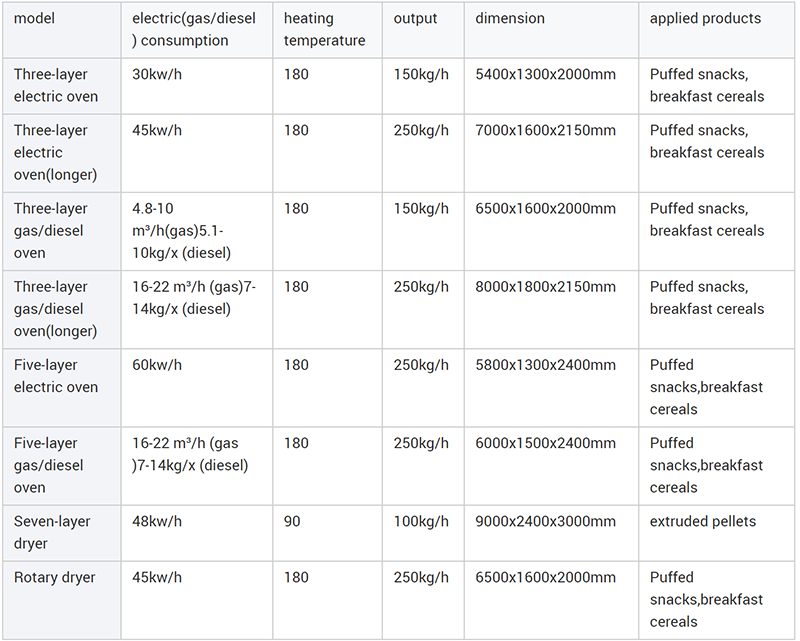
Task: Select the 5400x1300x2000mm dimension cell
Action: (x=551, y=86)
